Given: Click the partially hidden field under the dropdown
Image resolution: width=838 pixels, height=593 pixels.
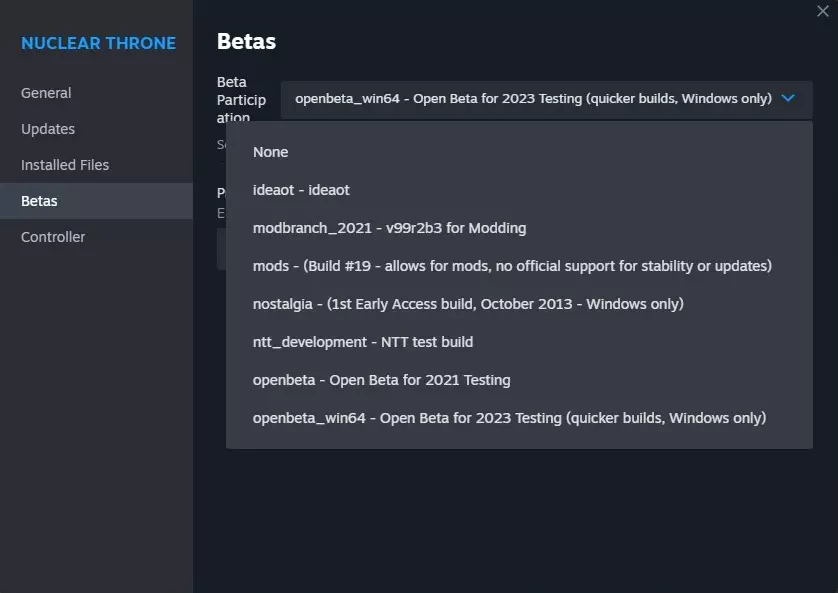Looking at the screenshot, I should click(x=221, y=250).
